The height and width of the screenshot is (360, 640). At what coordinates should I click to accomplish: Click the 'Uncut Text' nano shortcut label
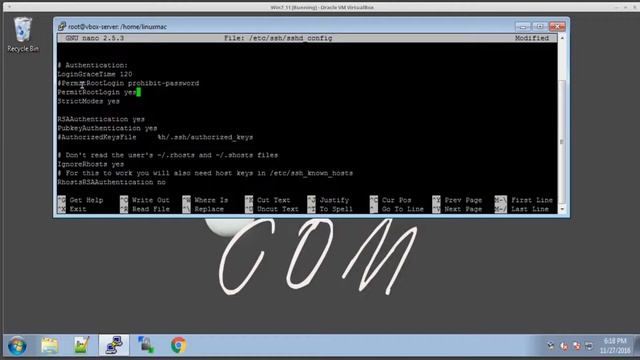278,209
